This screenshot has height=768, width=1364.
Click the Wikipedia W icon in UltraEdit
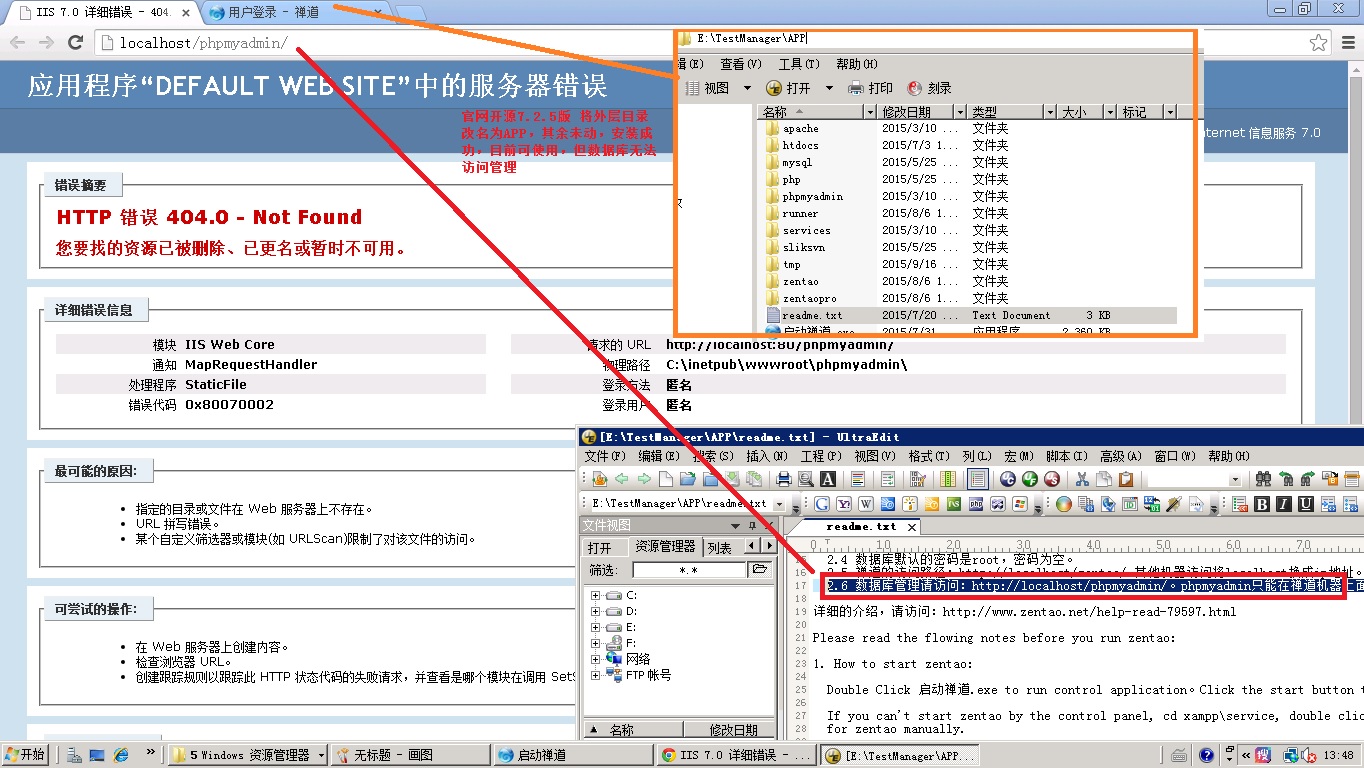tap(866, 504)
